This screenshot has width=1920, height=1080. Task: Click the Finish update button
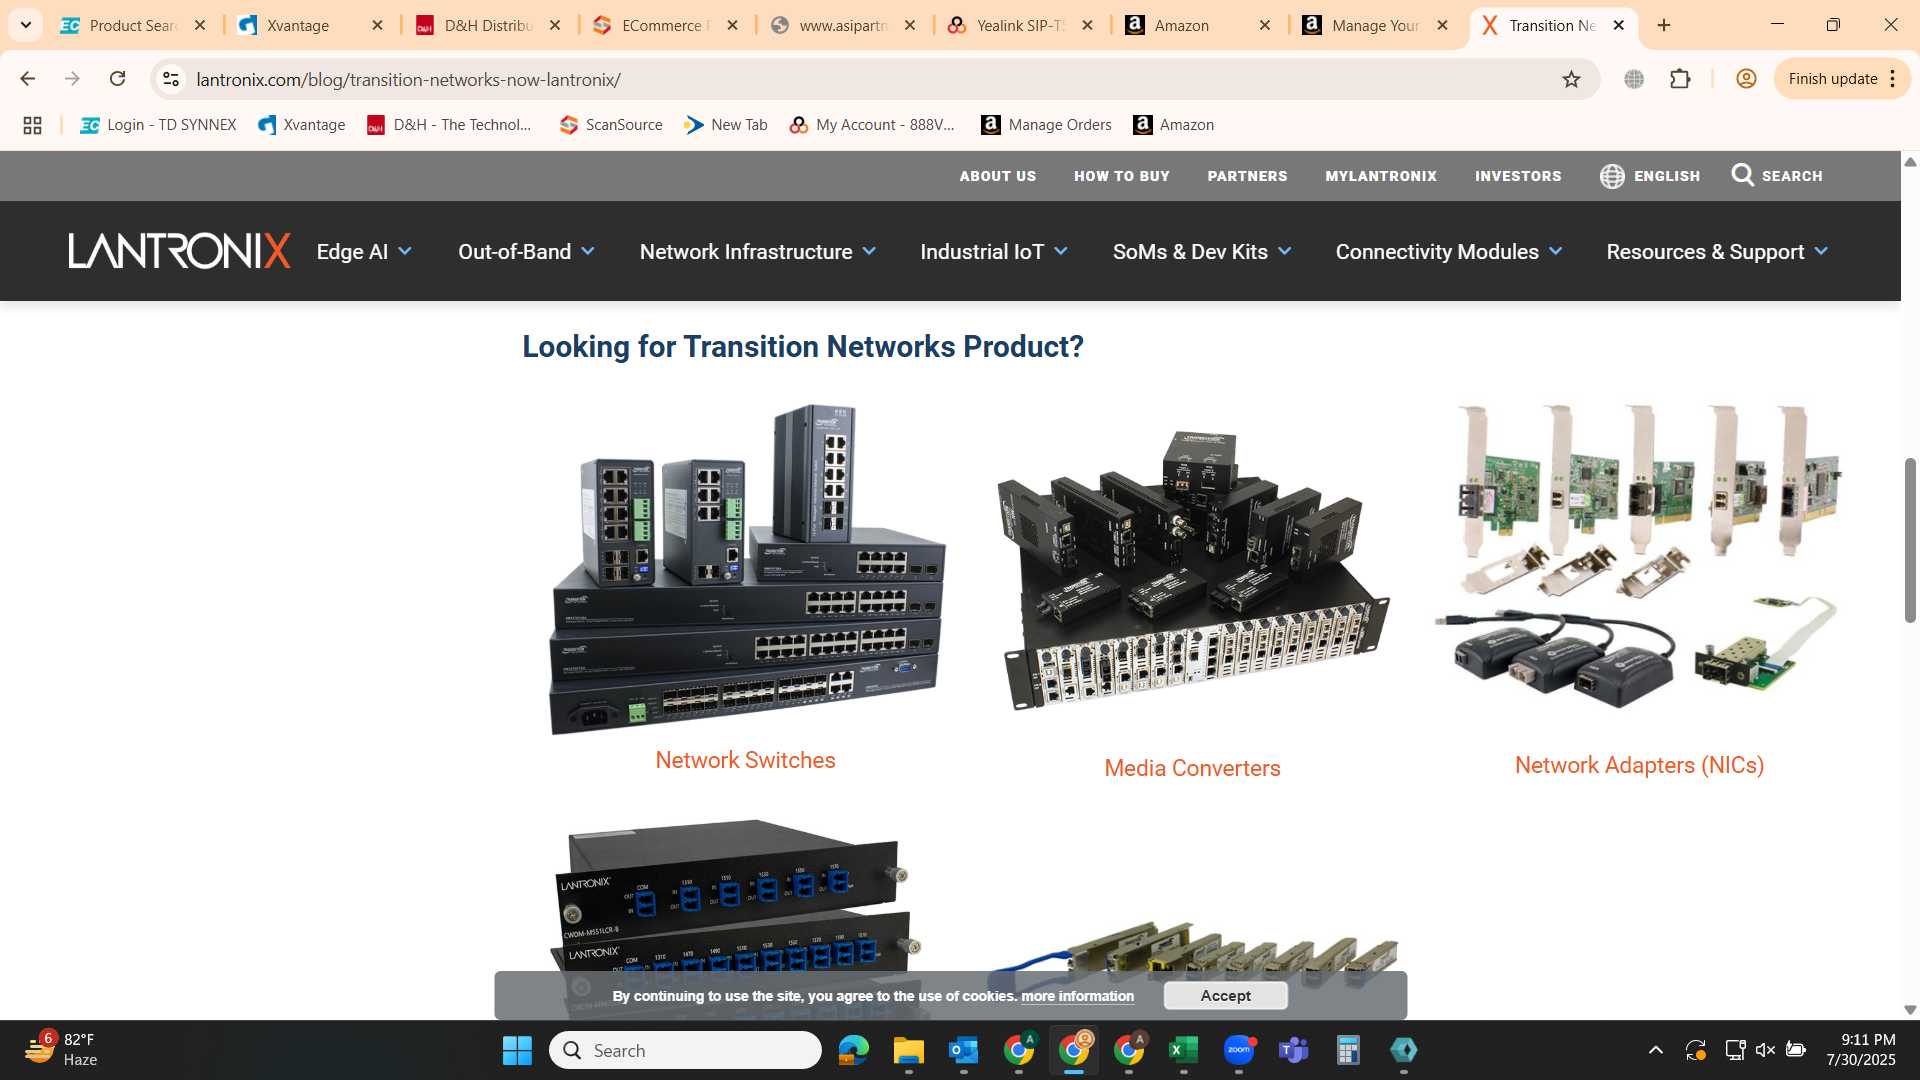1842,79
